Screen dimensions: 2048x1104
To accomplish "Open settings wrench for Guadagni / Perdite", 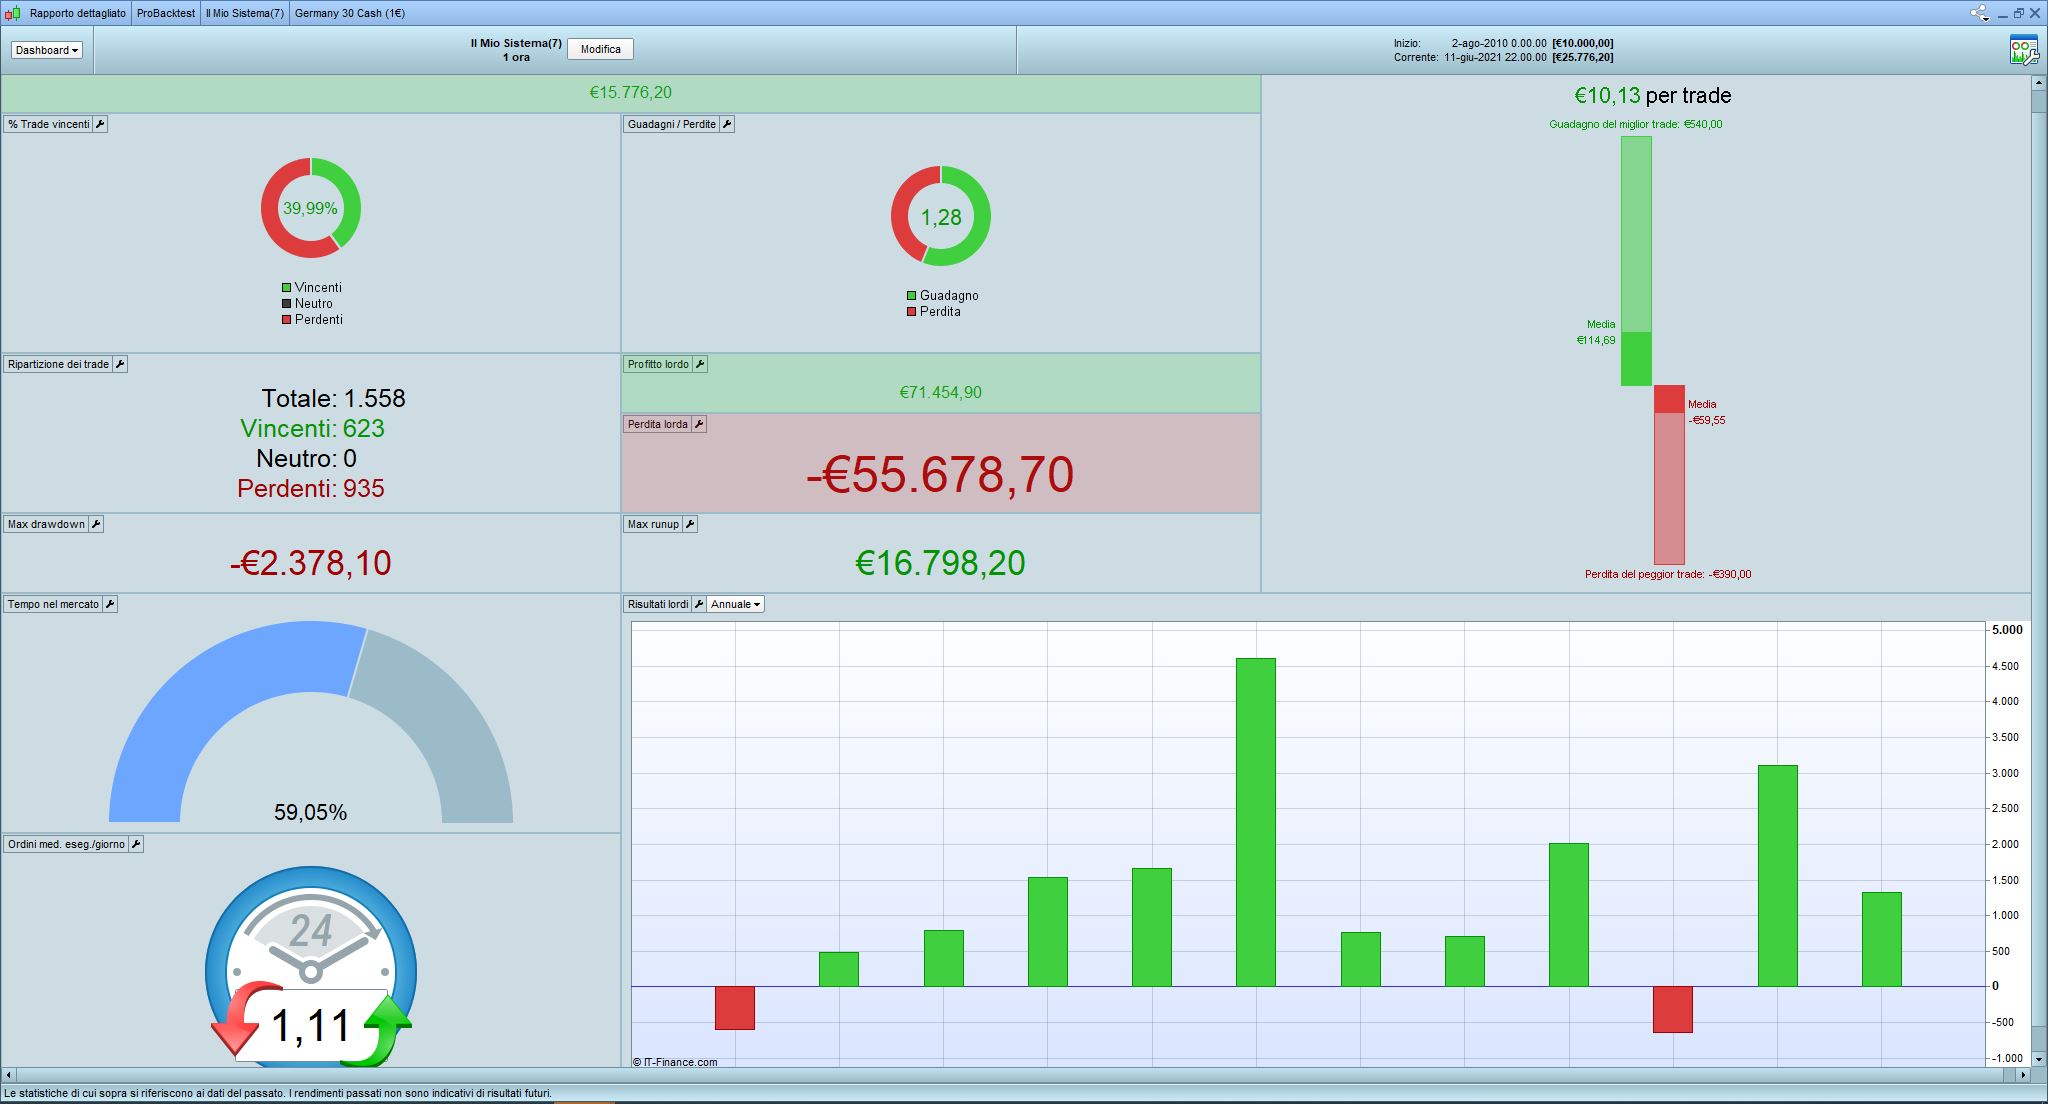I will tap(727, 124).
